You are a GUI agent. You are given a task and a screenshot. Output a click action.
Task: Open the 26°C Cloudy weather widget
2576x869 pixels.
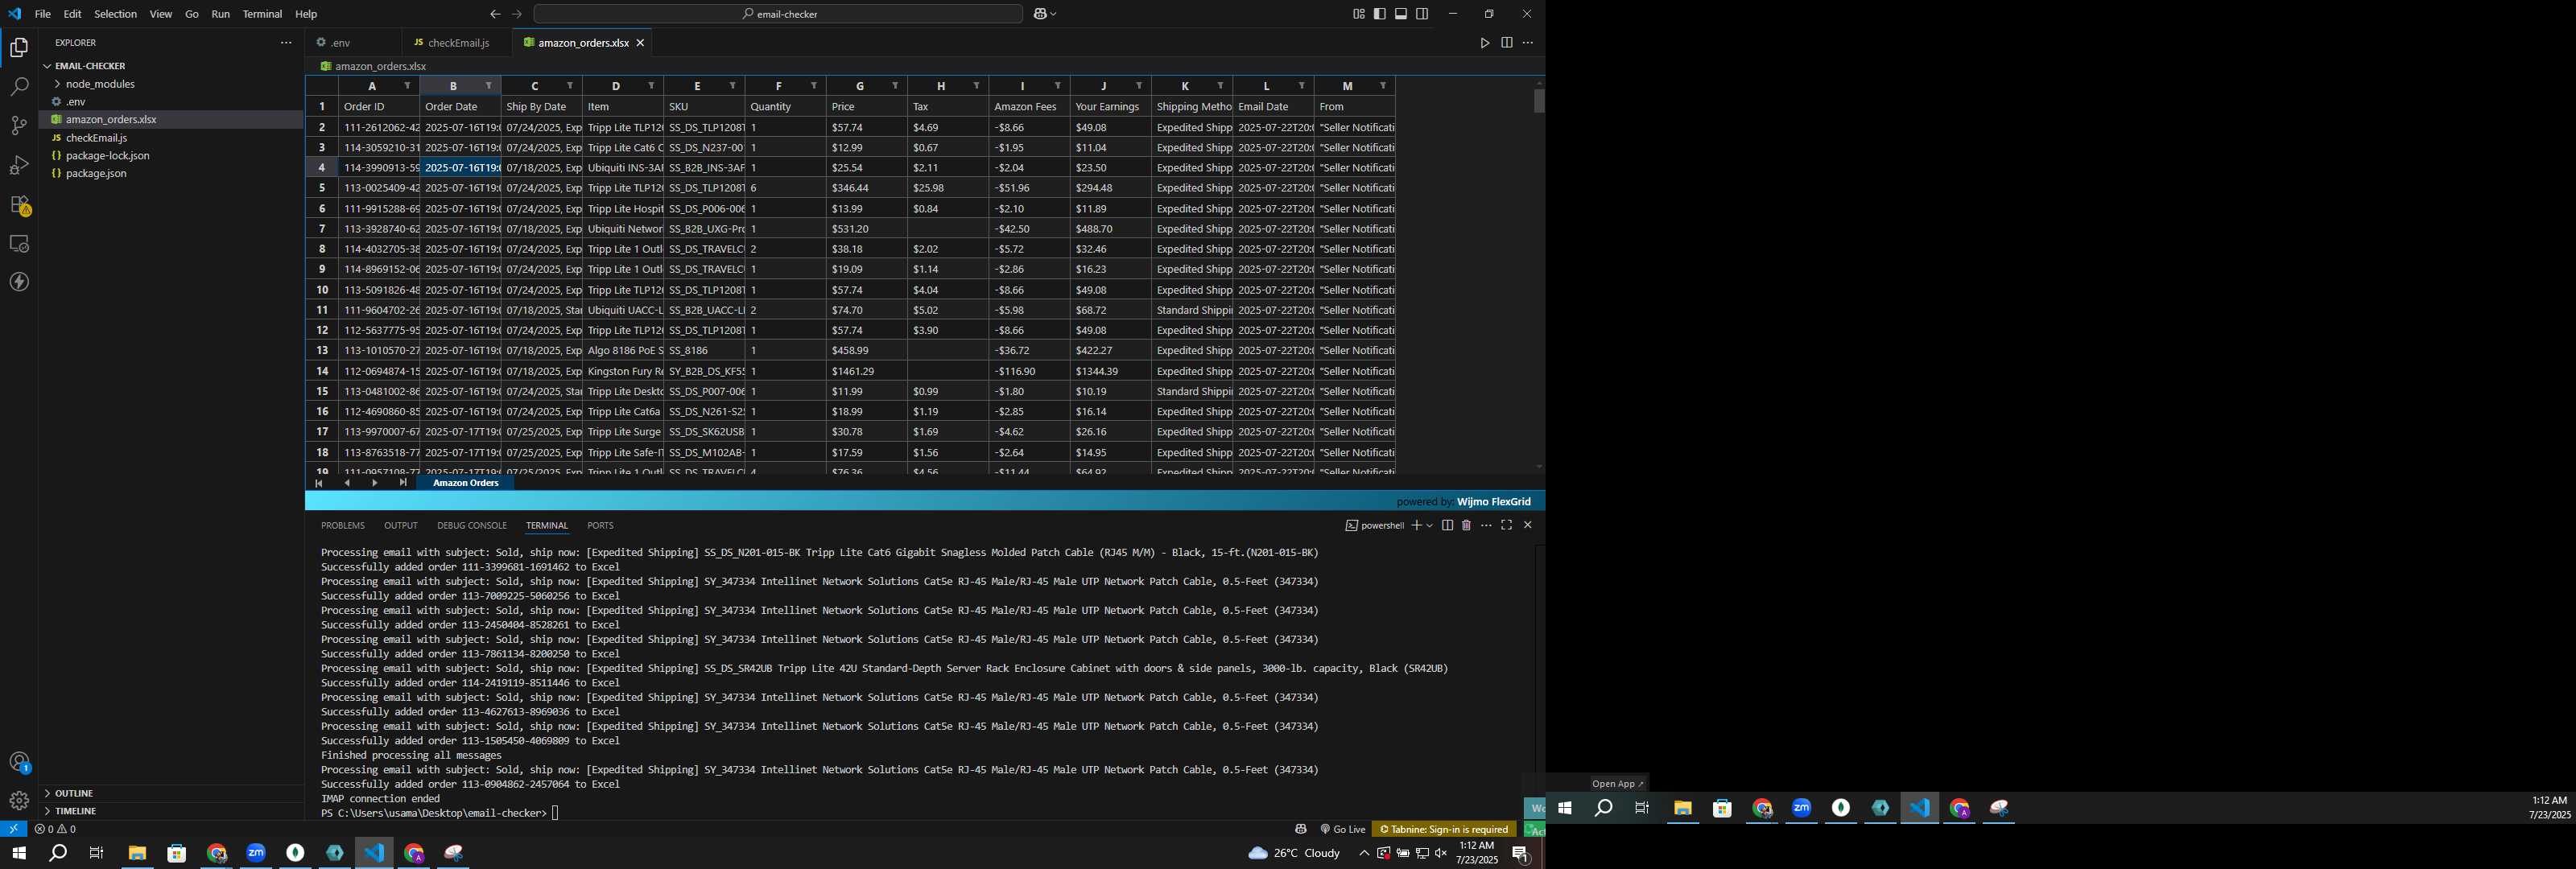coord(1294,853)
